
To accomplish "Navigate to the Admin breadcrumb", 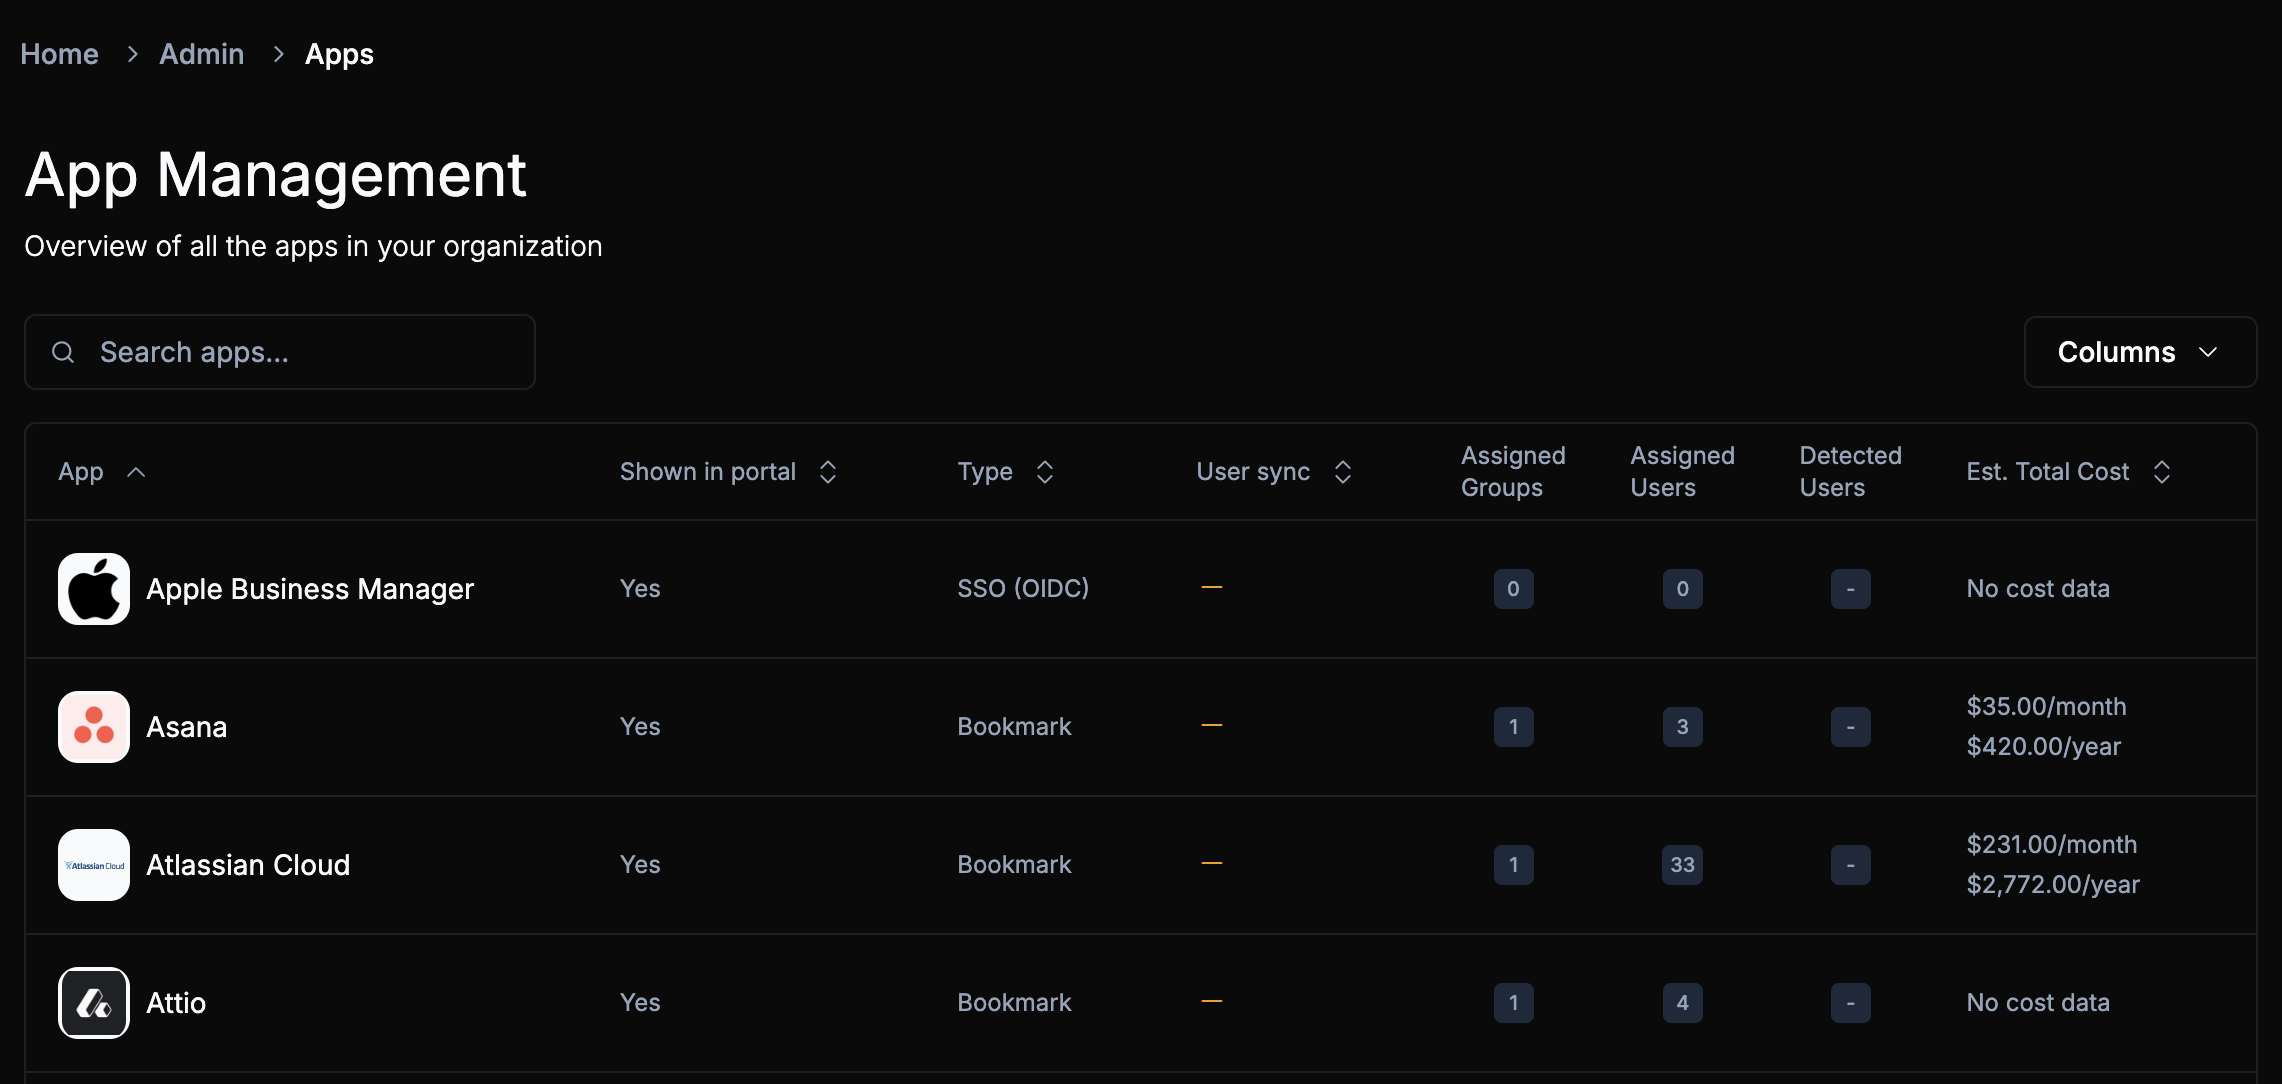I will click(x=201, y=54).
